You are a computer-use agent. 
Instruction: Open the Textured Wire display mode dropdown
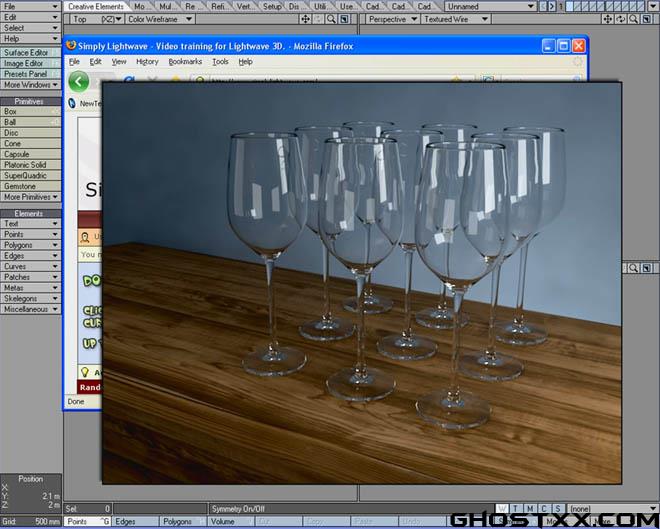click(x=456, y=19)
